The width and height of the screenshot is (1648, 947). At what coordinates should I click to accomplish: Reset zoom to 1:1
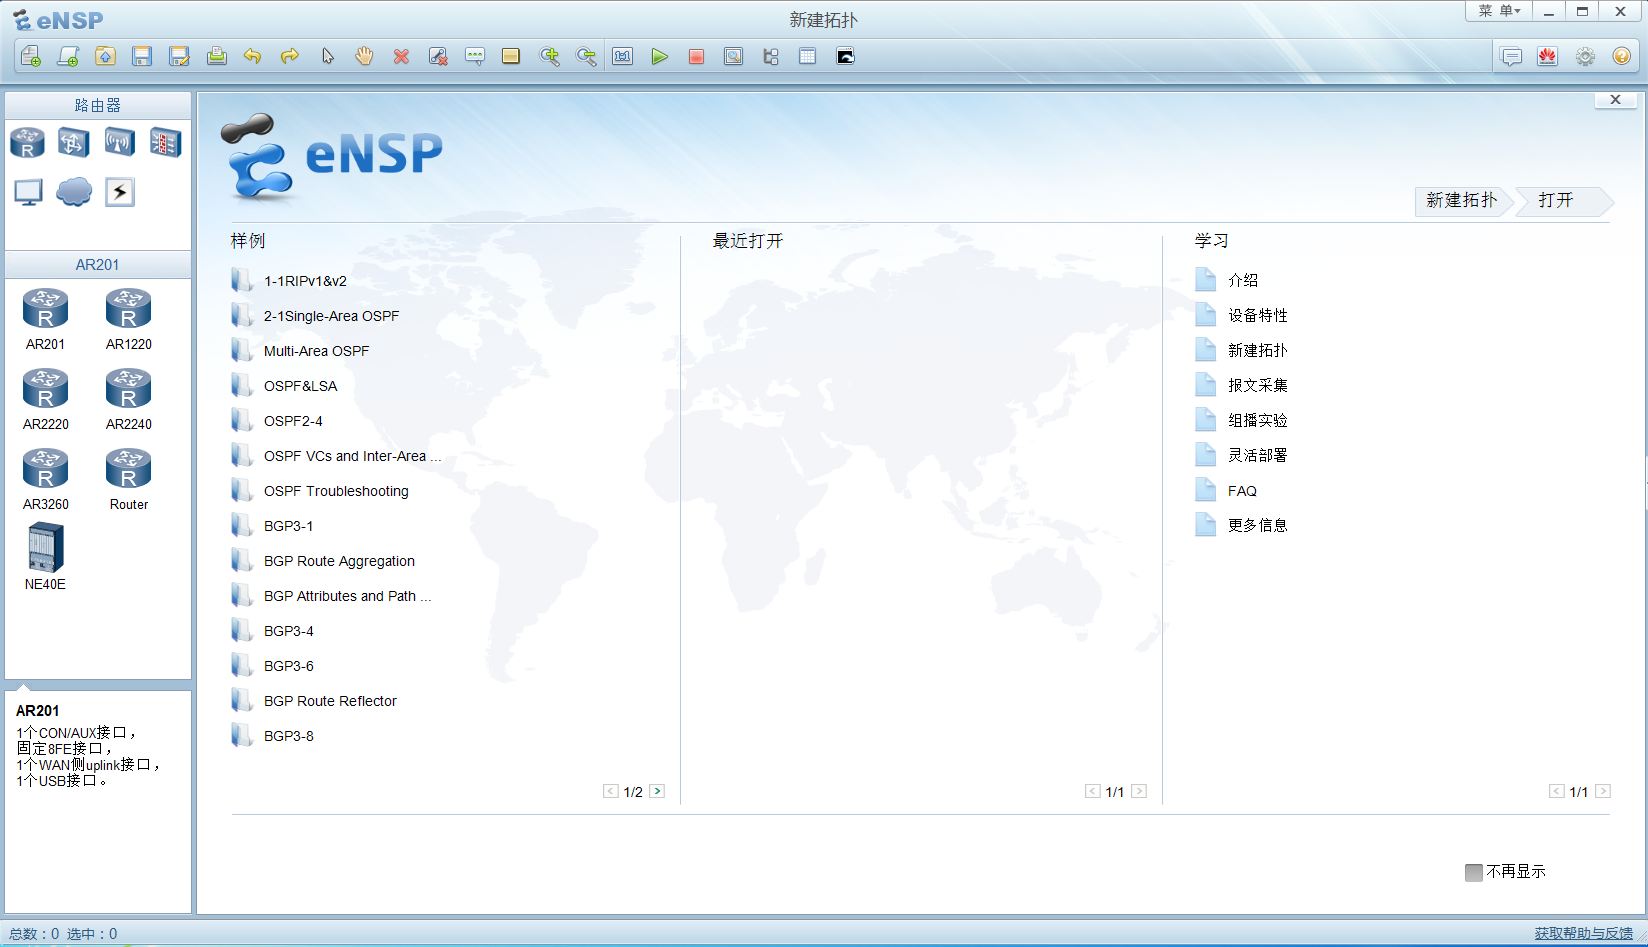coord(623,57)
